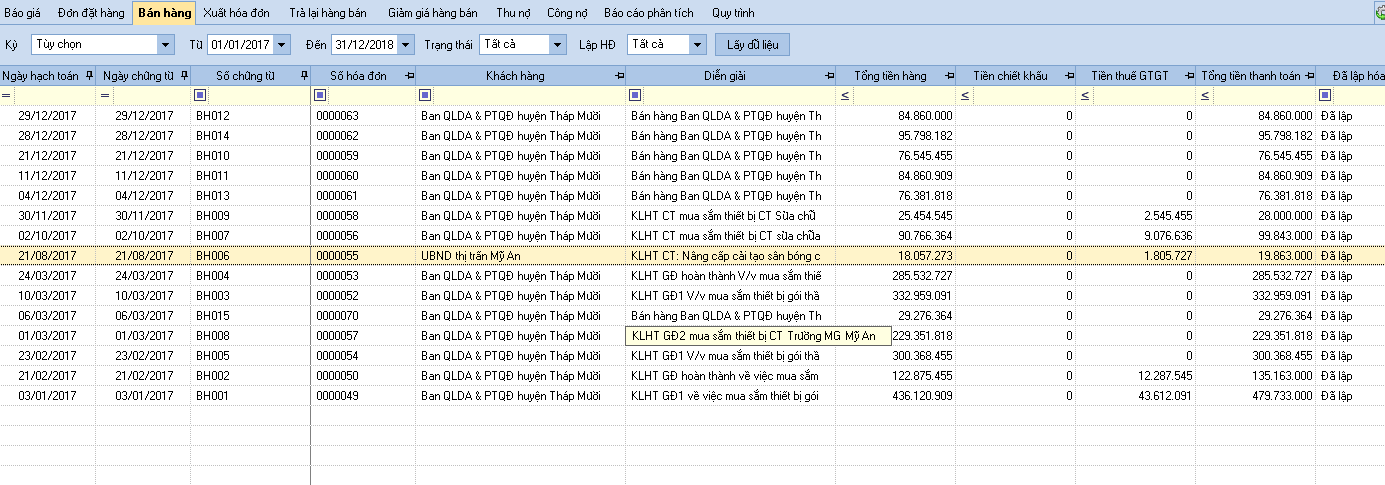Image resolution: width=1385 pixels, height=485 pixels.
Task: Open ≤ filter operator for Tiền chiết khấu
Action: pos(965,96)
